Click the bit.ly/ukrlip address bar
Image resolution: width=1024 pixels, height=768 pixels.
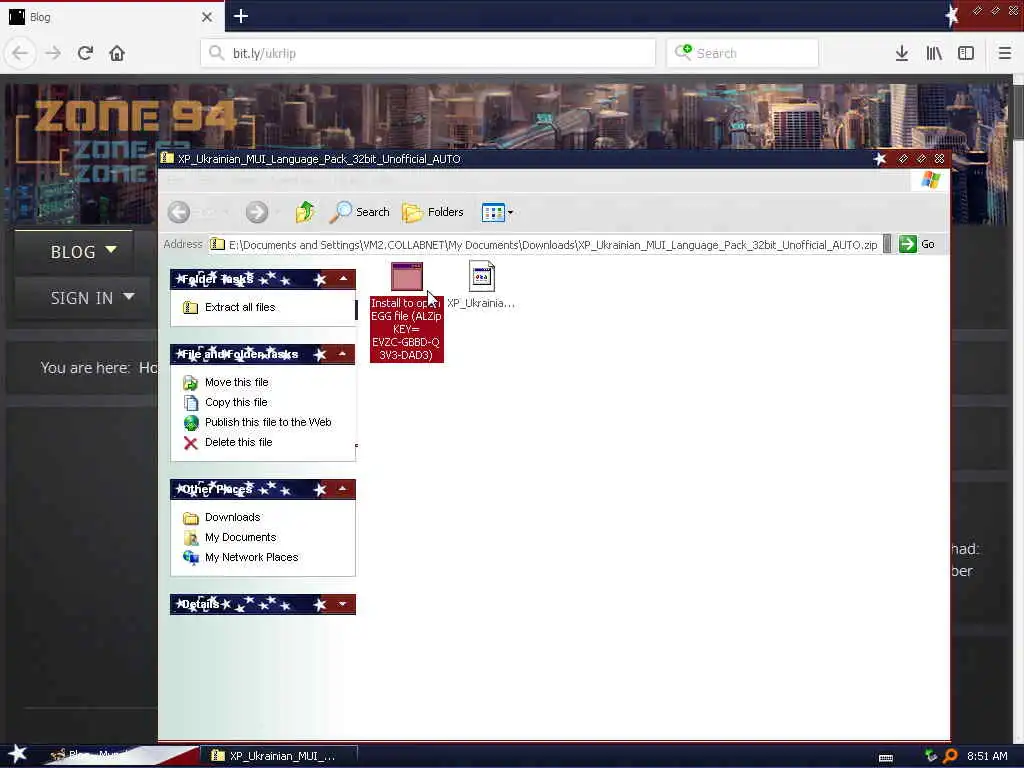(428, 53)
